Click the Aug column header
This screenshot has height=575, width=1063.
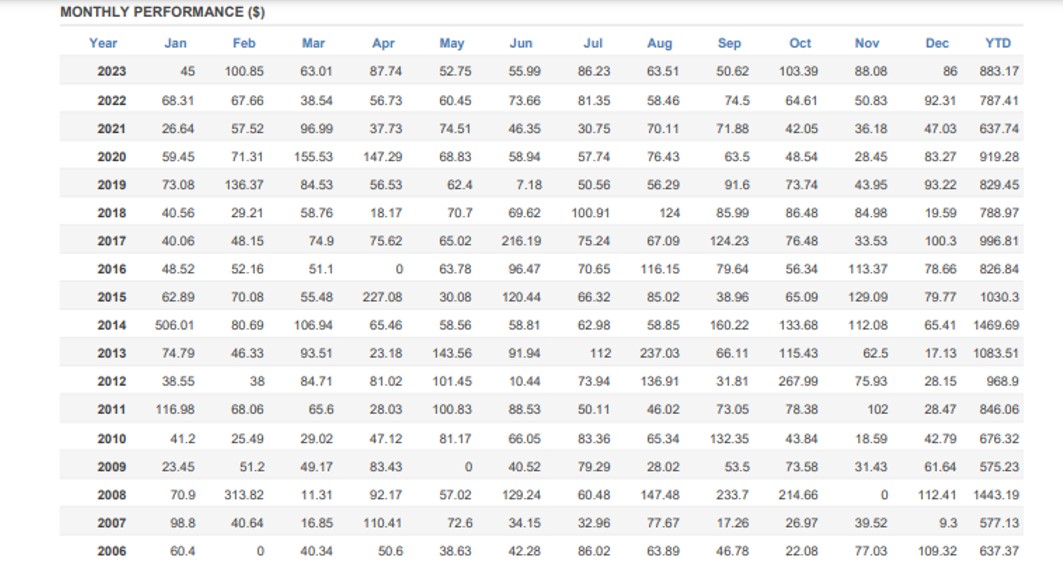(660, 43)
